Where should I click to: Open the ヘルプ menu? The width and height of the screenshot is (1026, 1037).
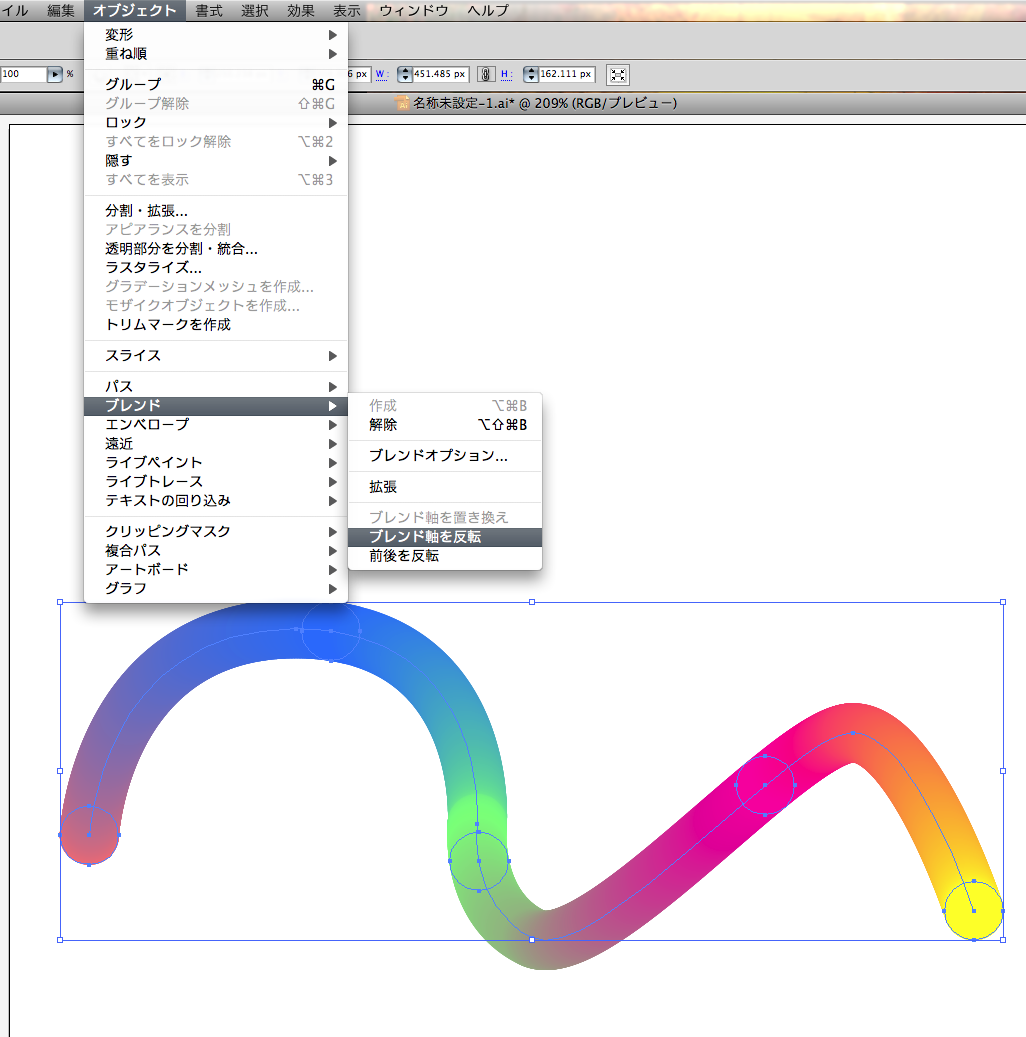coord(488,11)
